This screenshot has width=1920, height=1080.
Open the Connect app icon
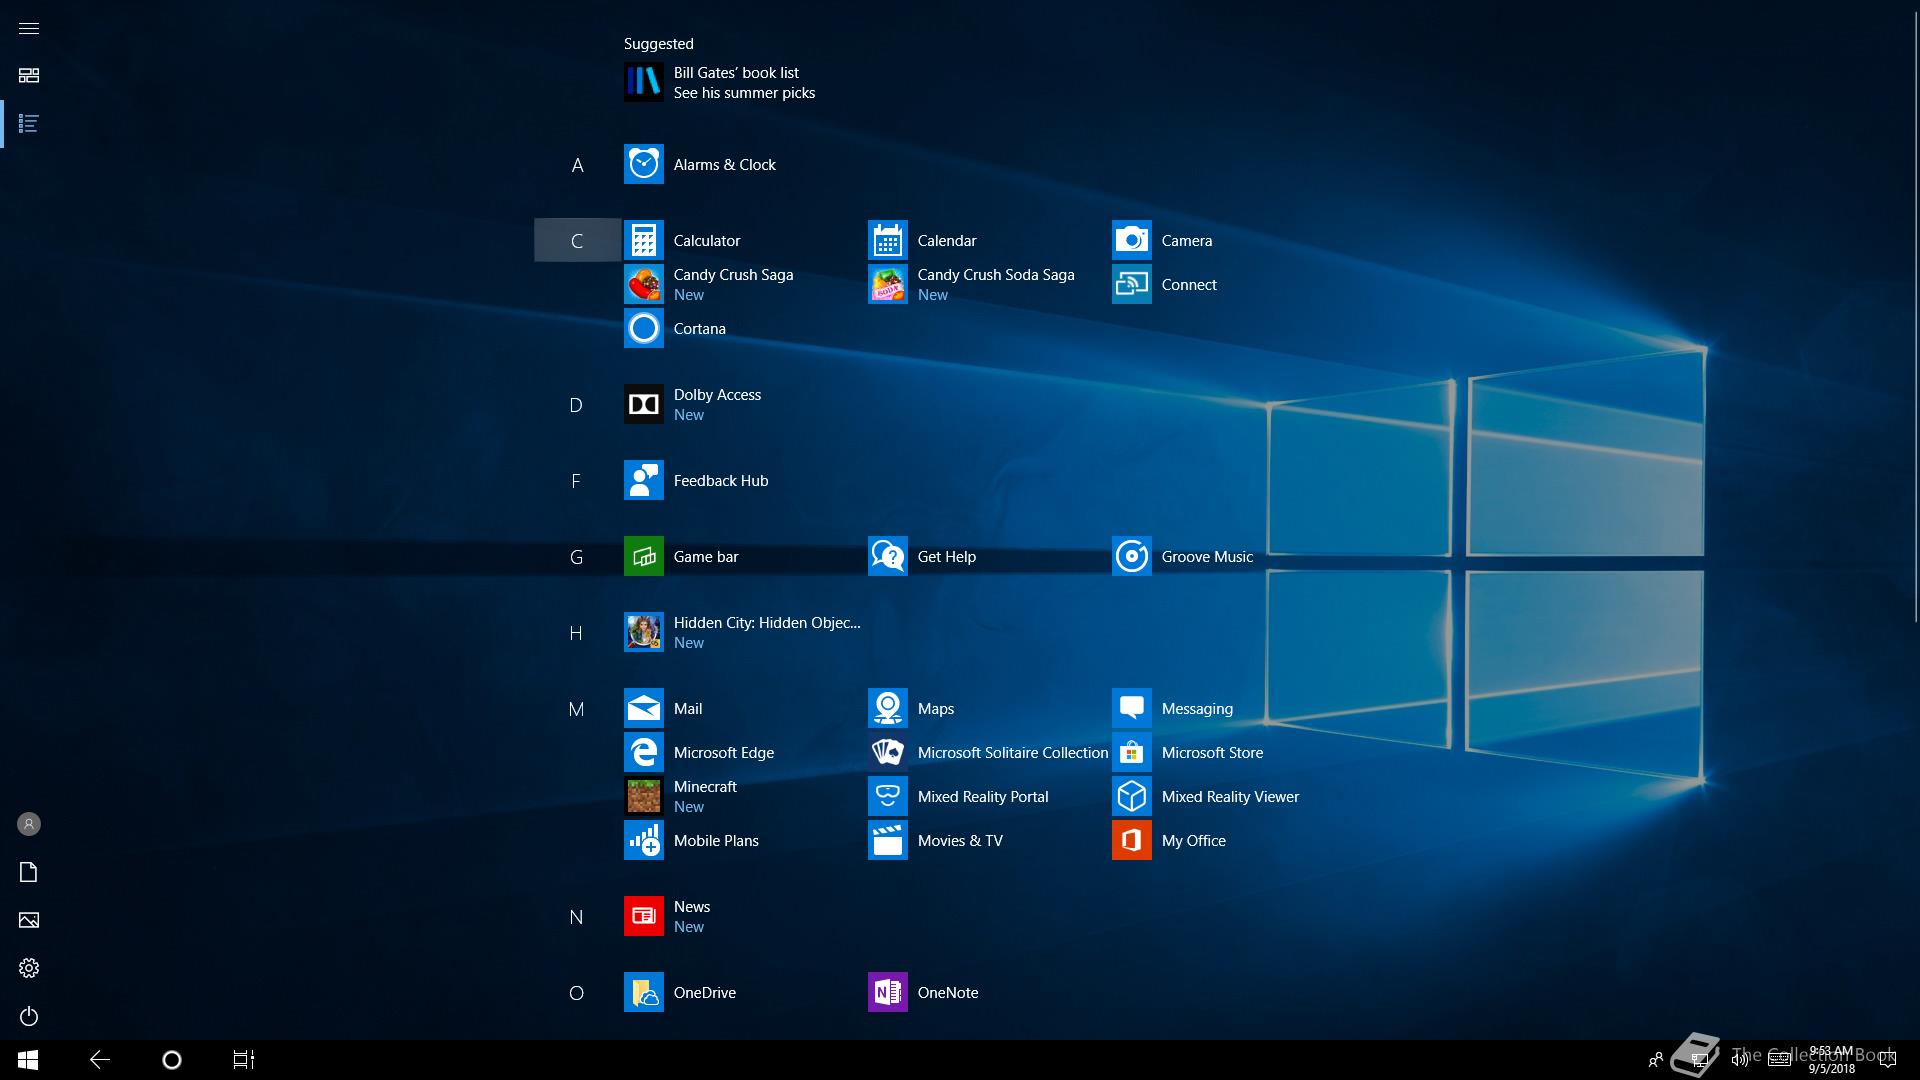[1131, 284]
